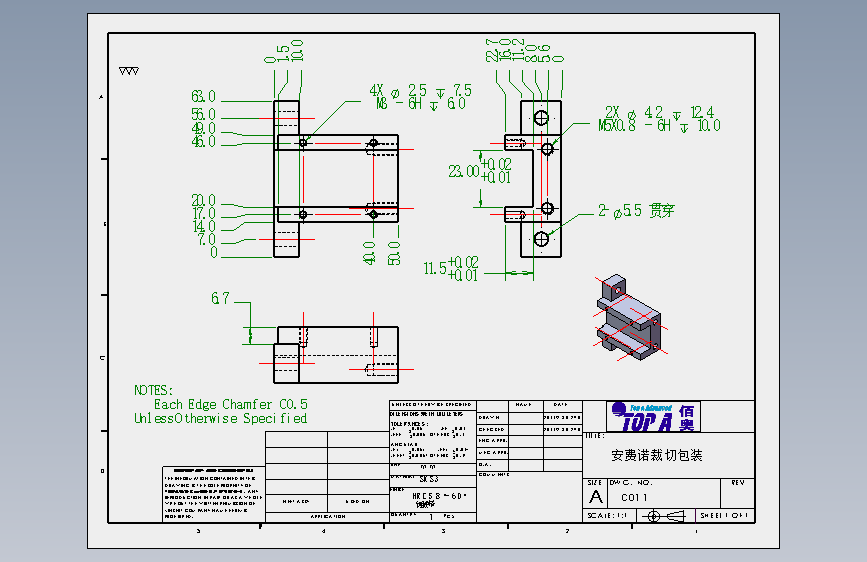
Task: Click the DWG. NO. label
Action: tap(631, 483)
